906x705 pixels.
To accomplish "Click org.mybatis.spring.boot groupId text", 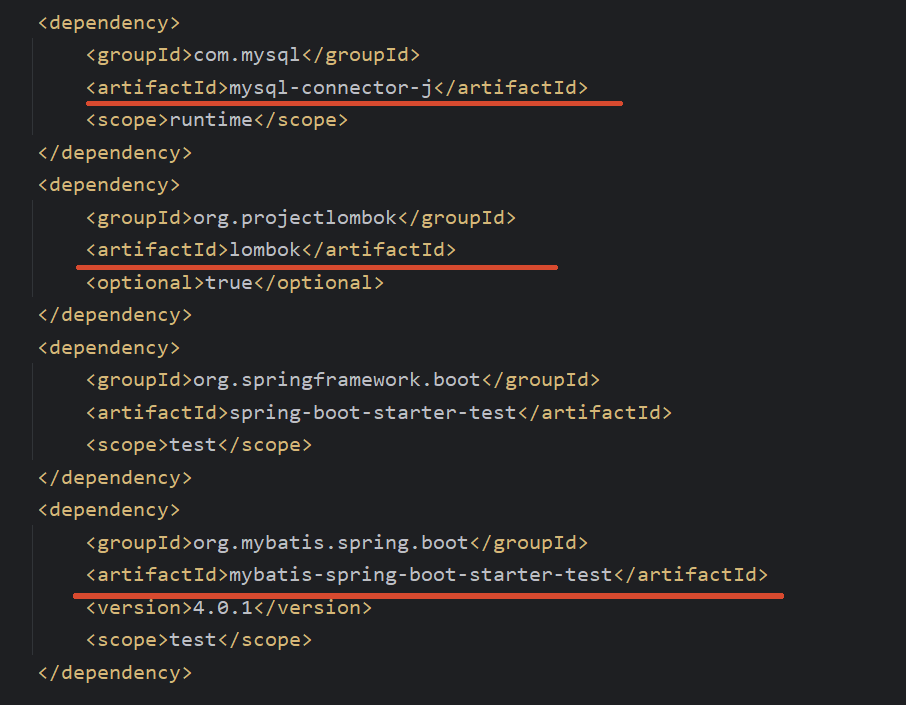I will coord(331,543).
